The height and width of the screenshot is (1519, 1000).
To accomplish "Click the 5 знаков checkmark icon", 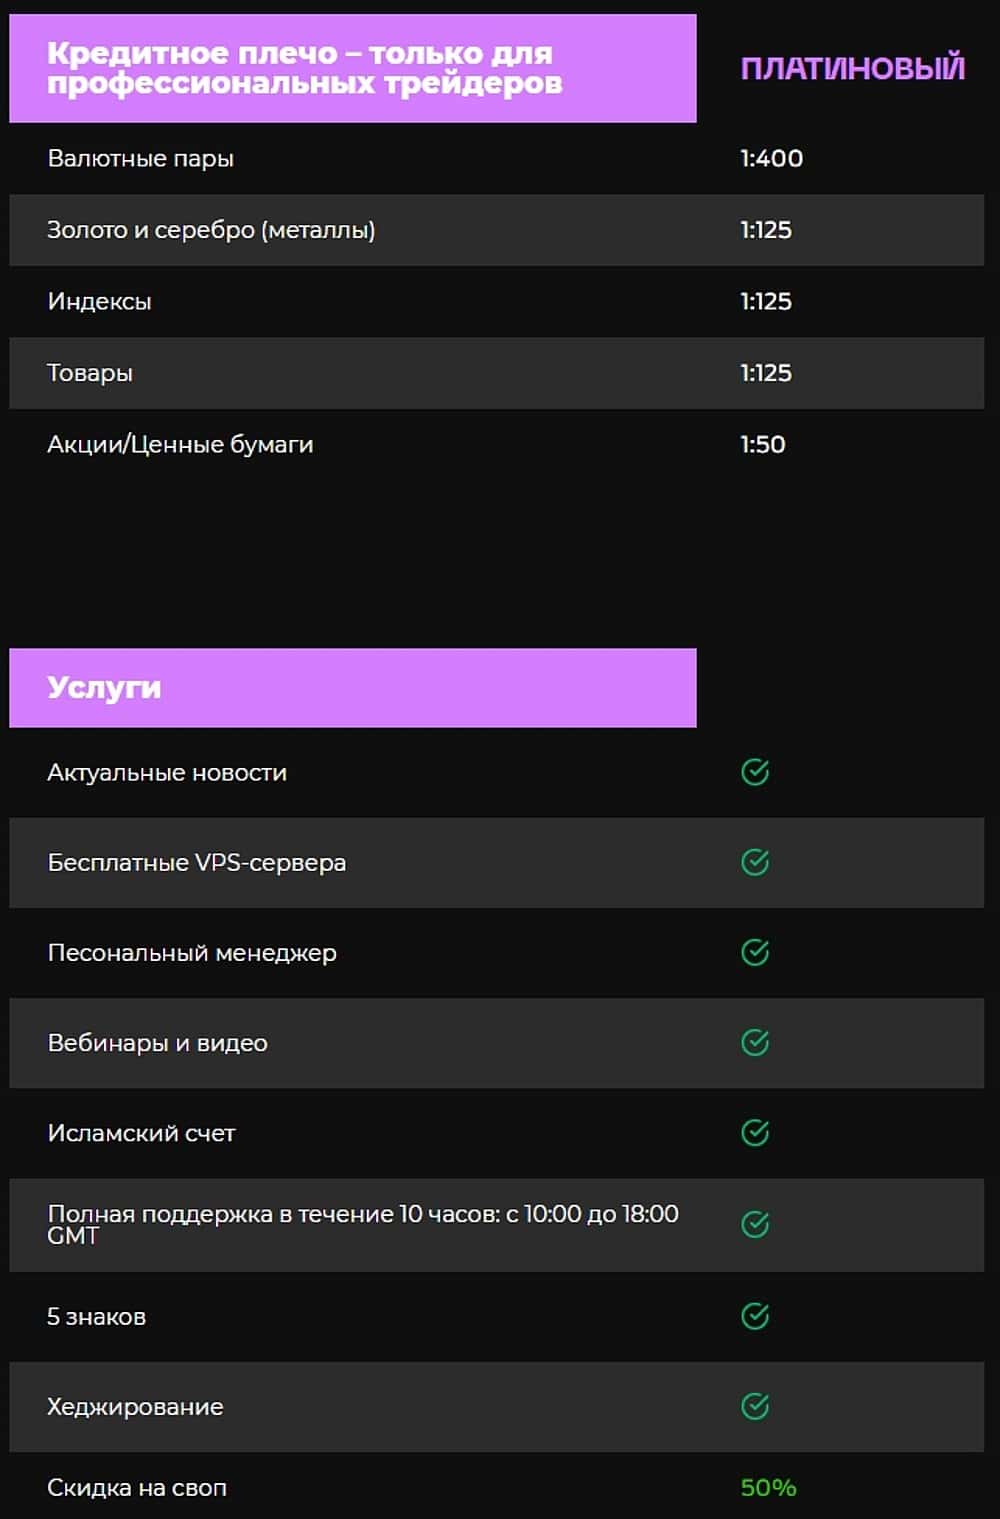I will 755,1316.
